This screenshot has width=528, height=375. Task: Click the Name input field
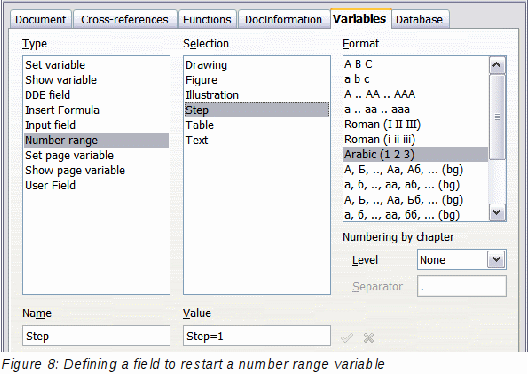pyautogui.click(x=96, y=336)
